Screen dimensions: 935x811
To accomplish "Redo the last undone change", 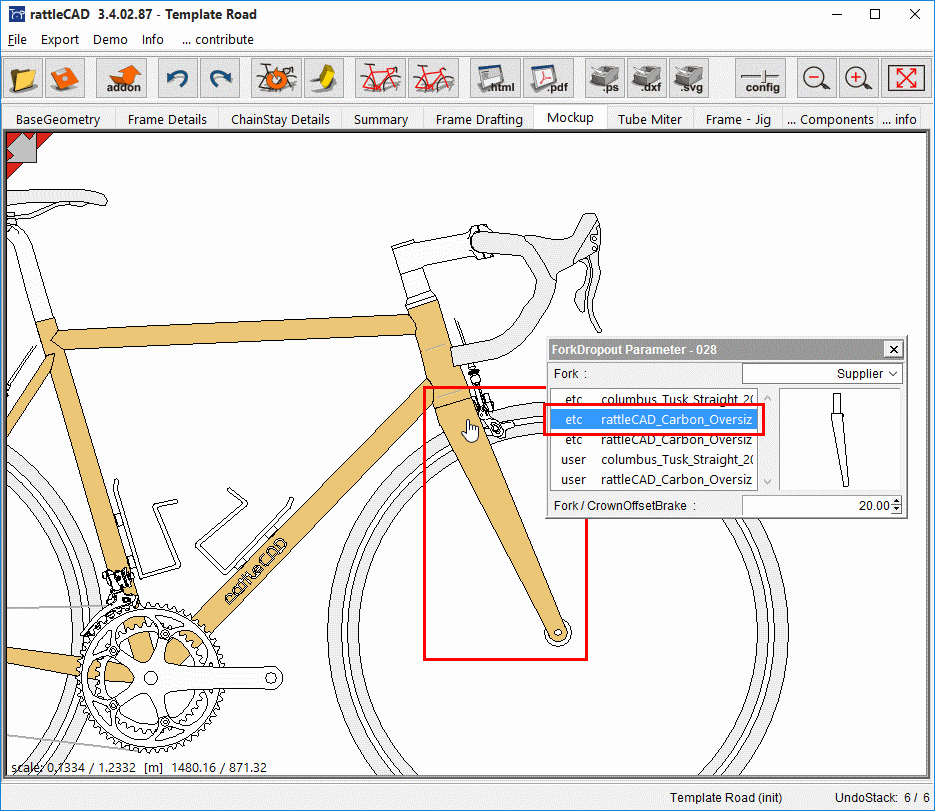I will [x=220, y=78].
